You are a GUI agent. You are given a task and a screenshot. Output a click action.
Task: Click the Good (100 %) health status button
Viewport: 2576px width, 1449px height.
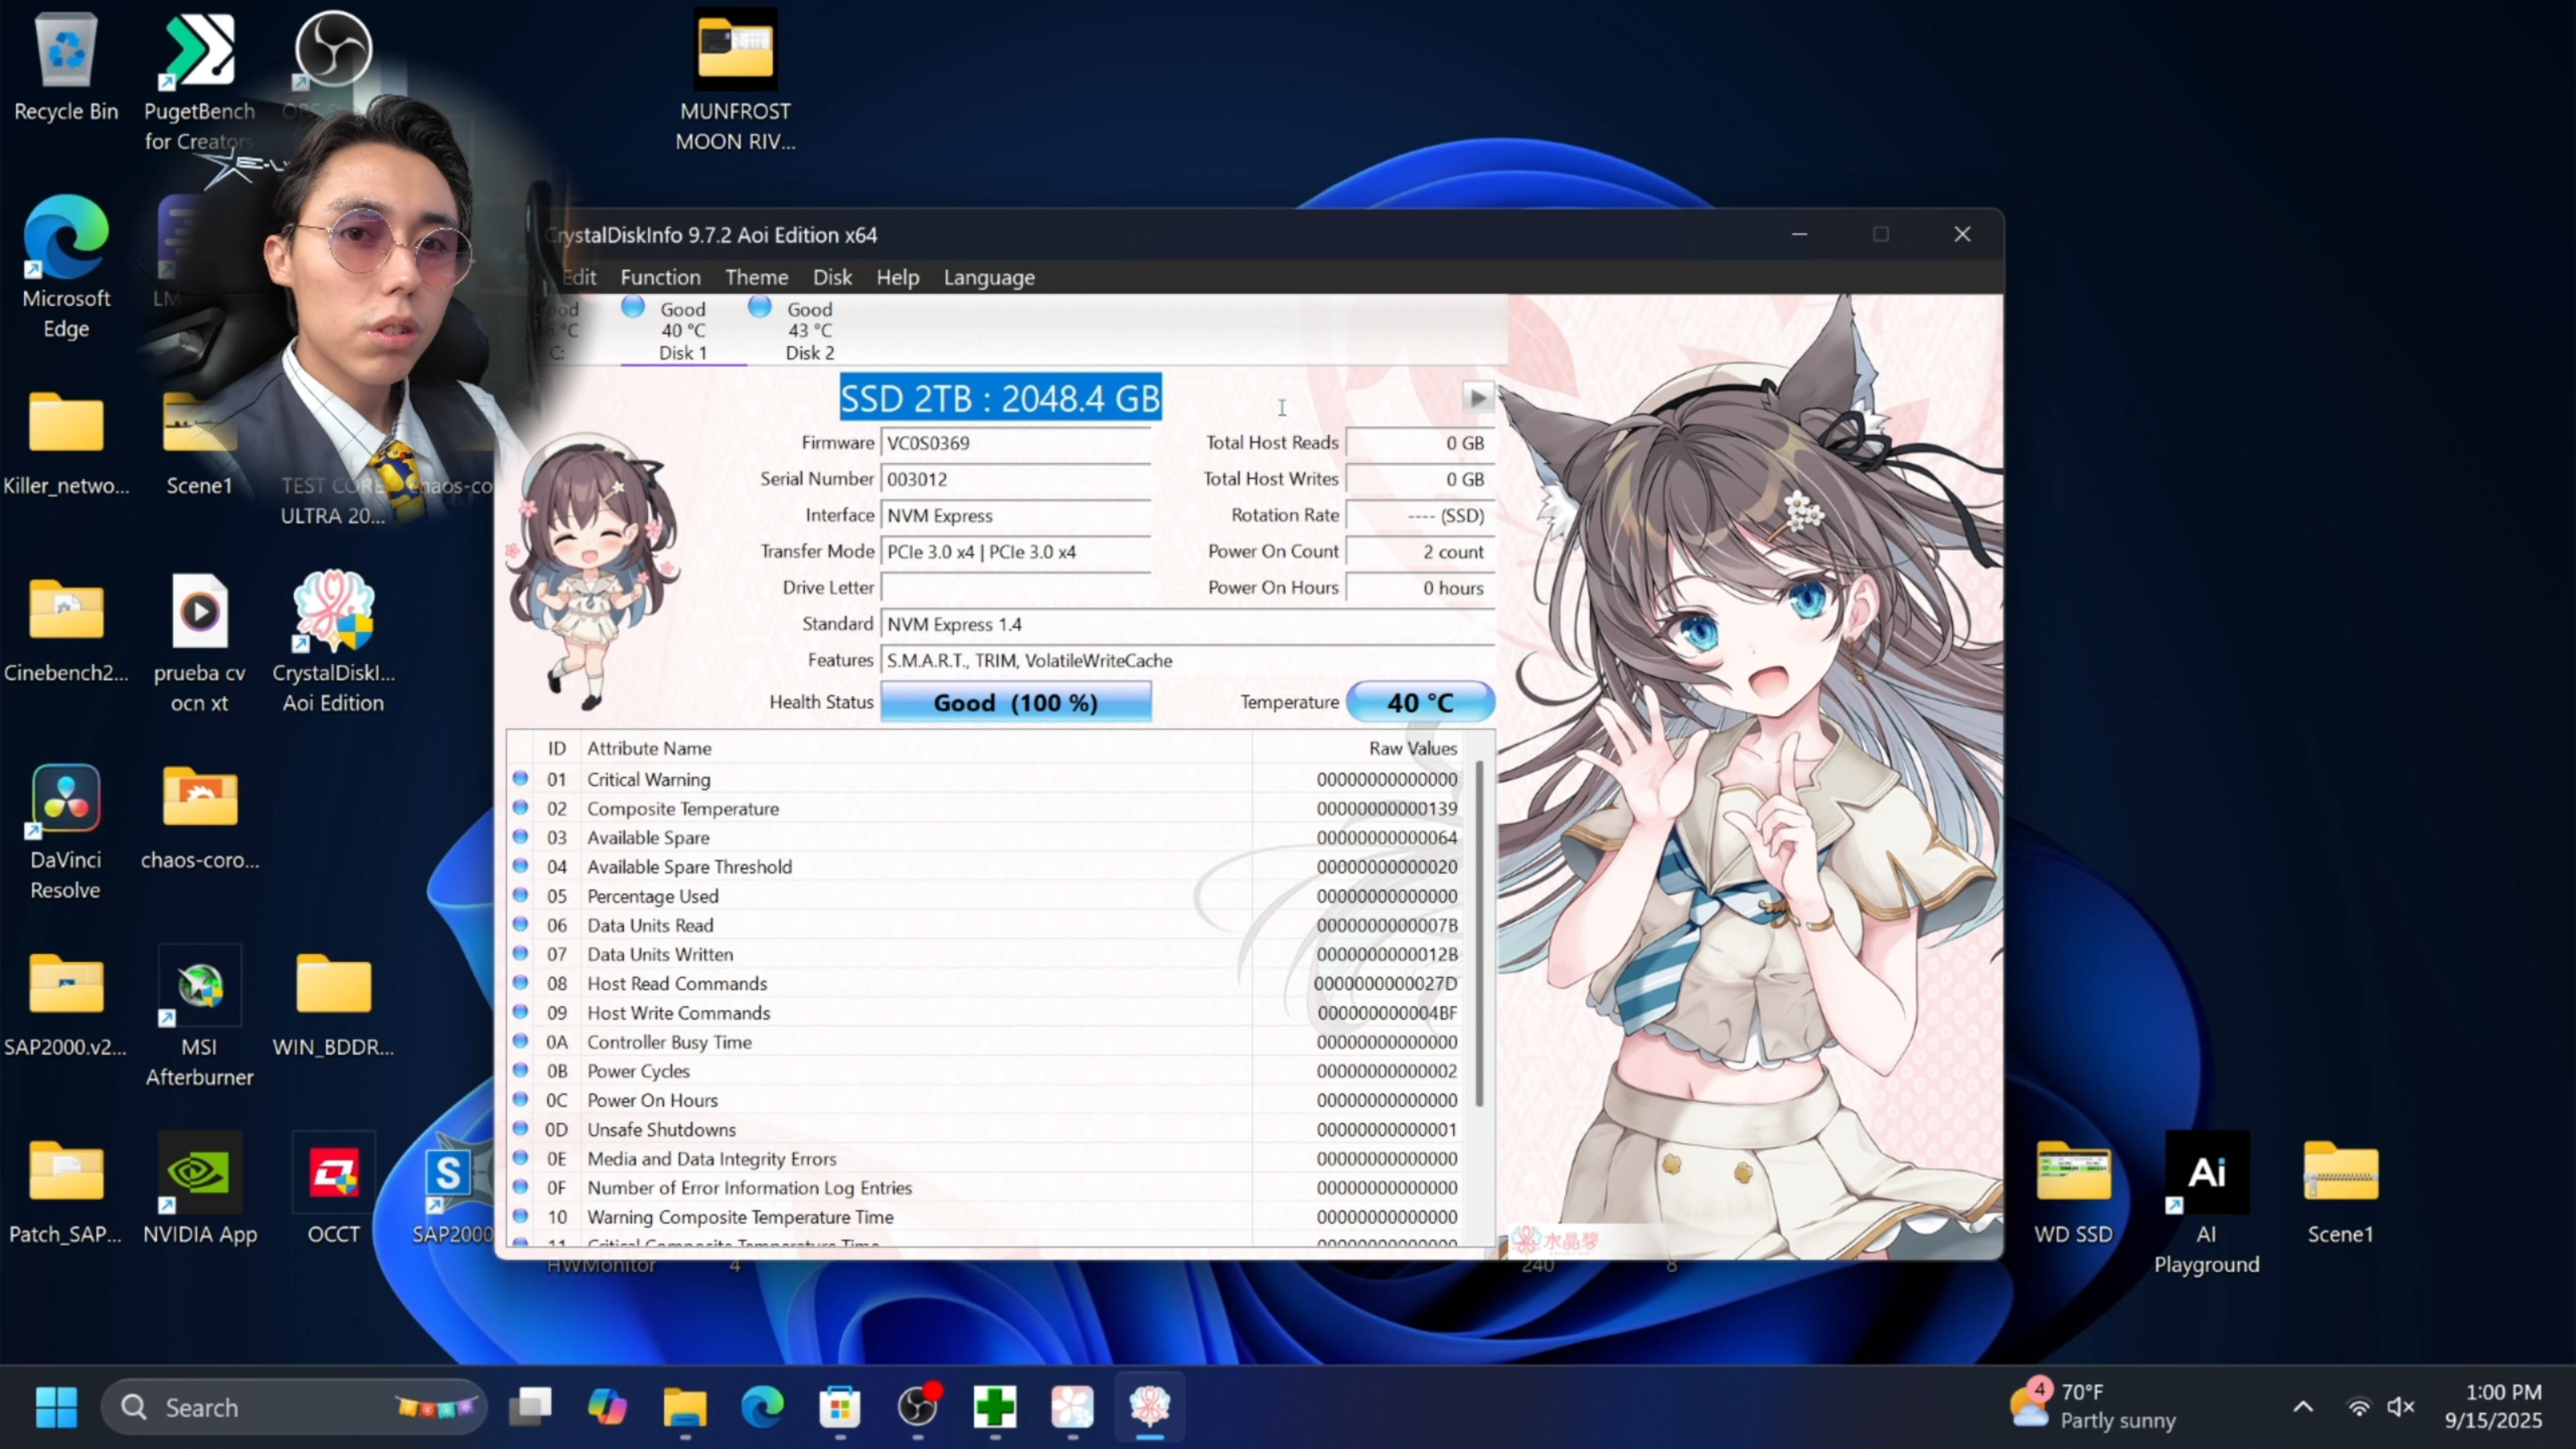(x=1015, y=702)
